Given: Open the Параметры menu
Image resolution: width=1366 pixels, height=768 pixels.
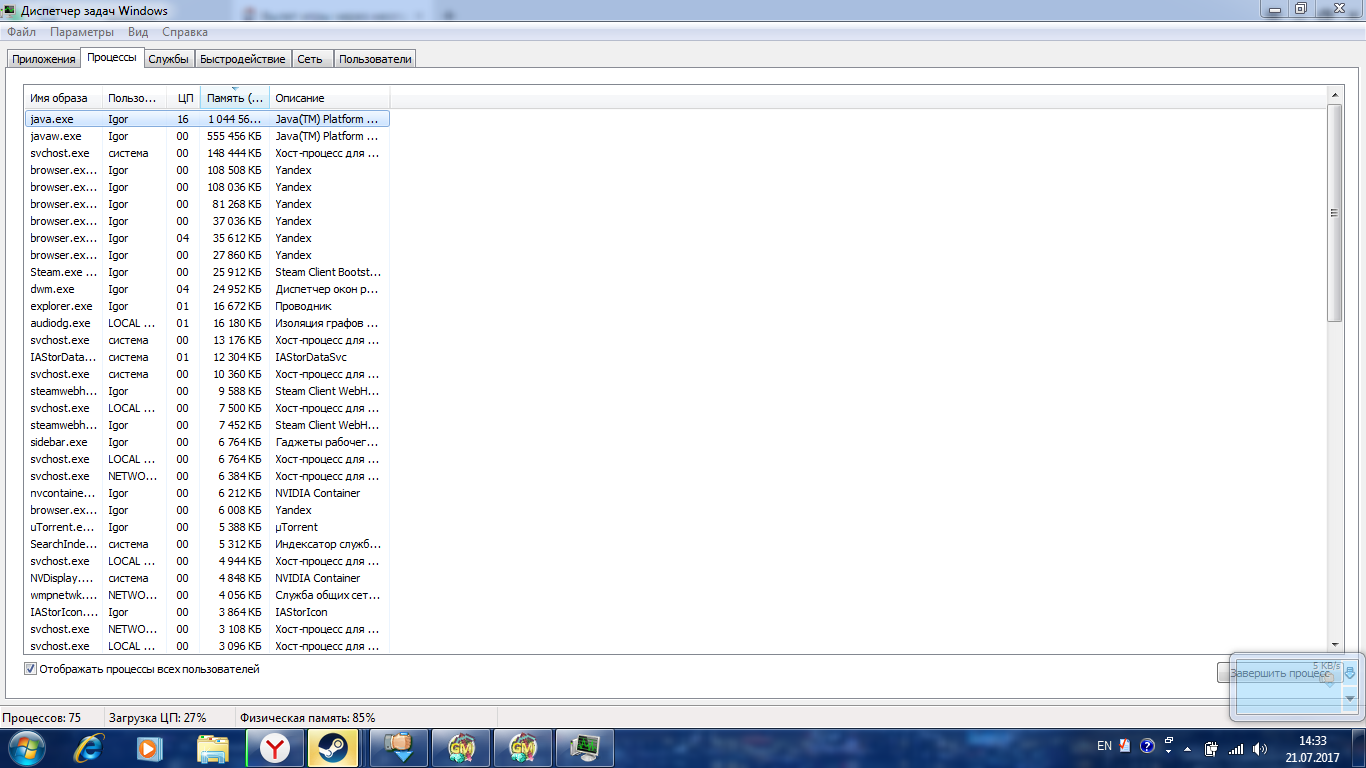Looking at the screenshot, I should coord(81,32).
